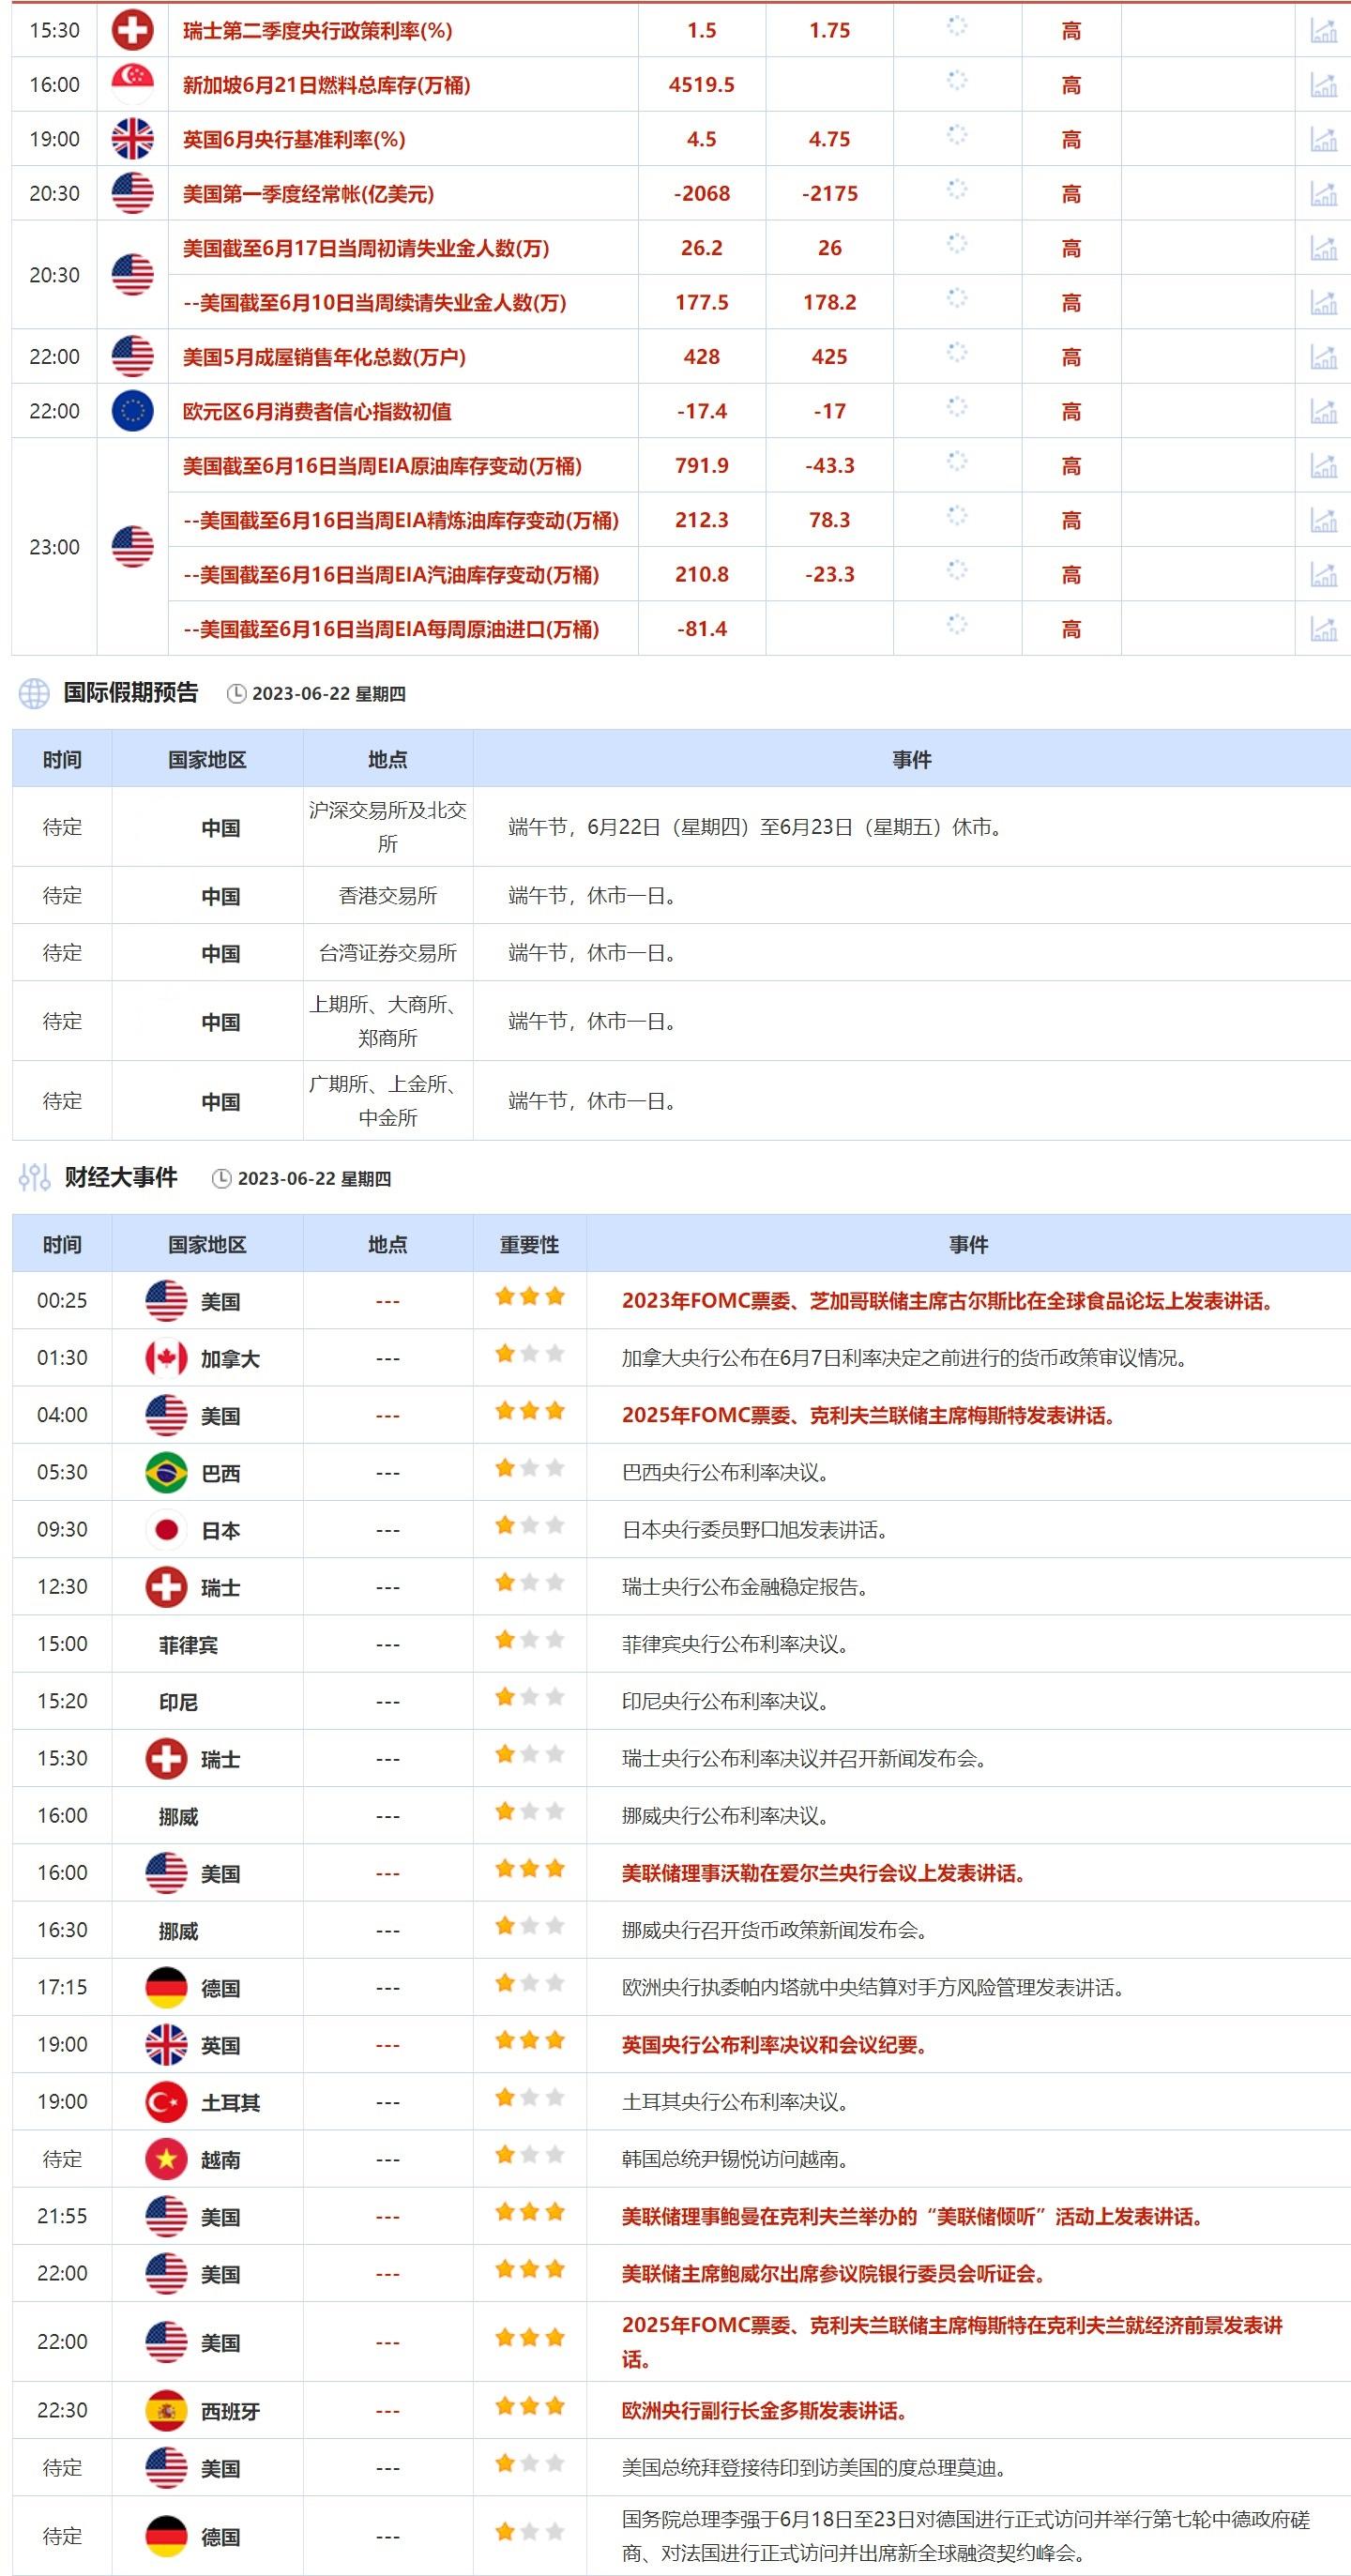Click the star rating in 巴西 row
This screenshot has width=1351, height=2576.
(529, 1468)
